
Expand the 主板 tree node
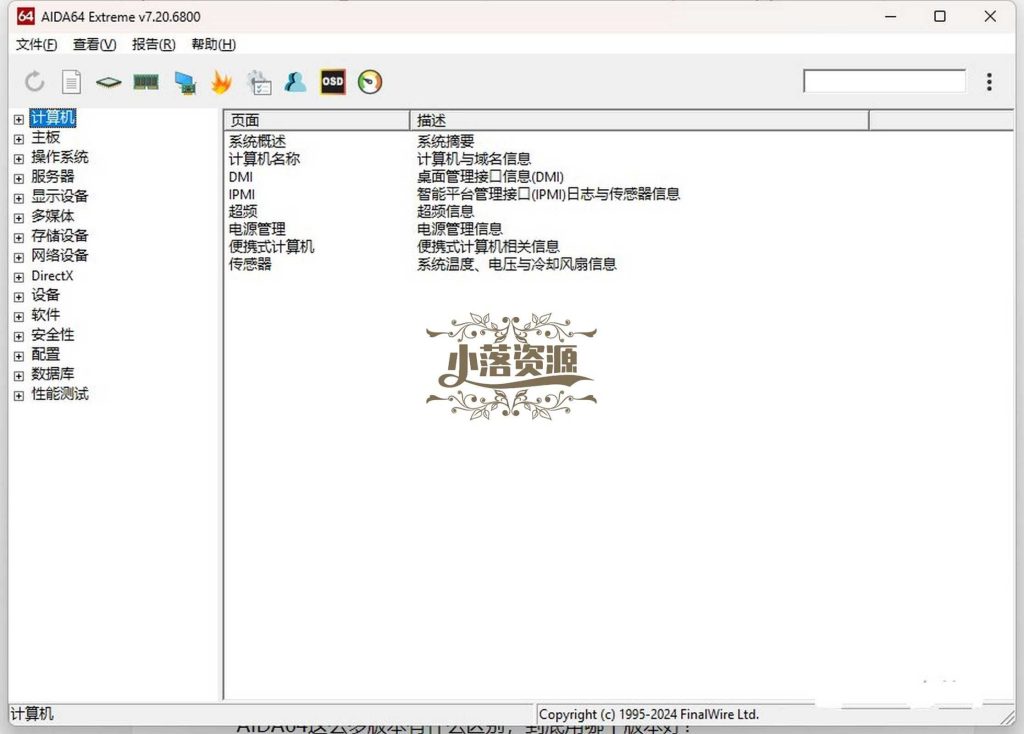18,139
